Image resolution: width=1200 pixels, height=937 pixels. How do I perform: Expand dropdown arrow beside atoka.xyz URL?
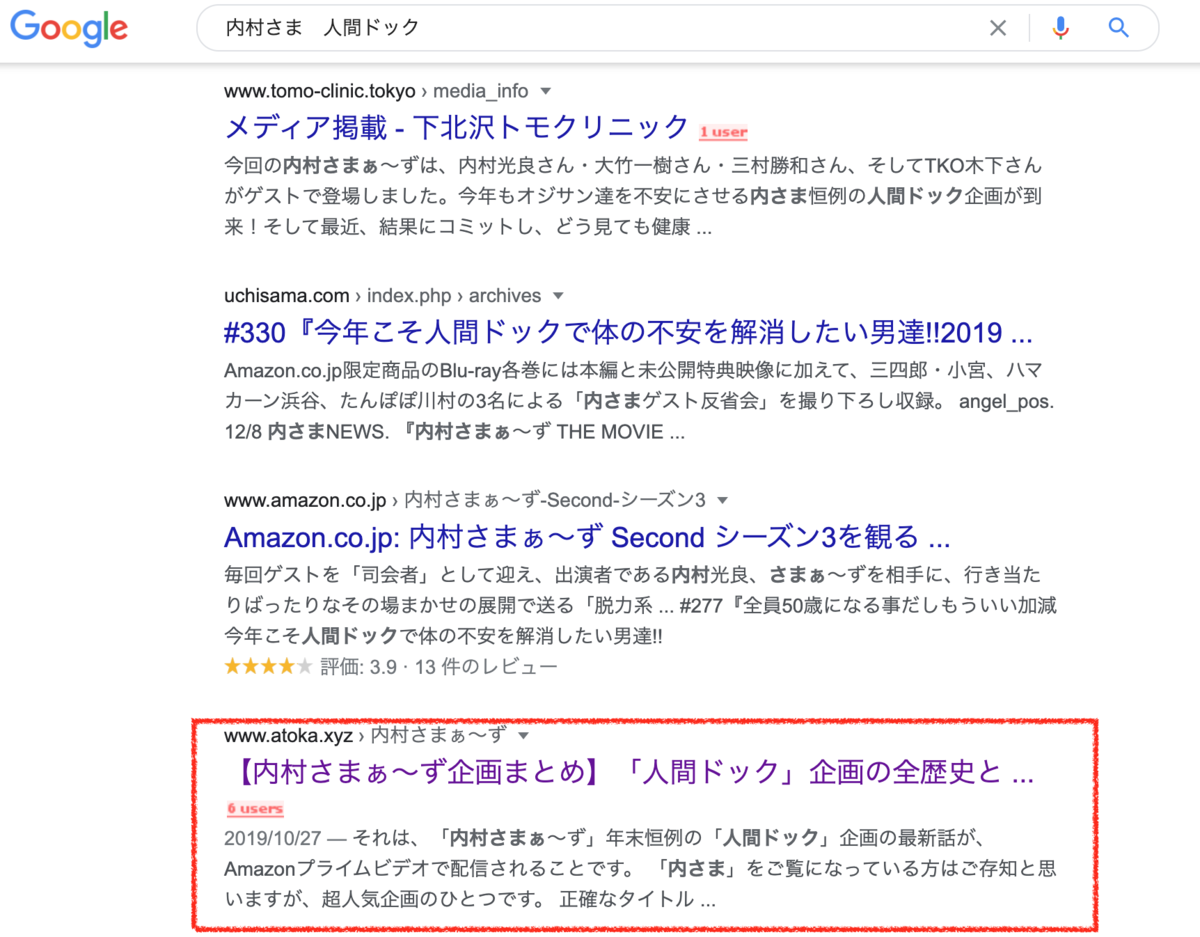coord(523,736)
